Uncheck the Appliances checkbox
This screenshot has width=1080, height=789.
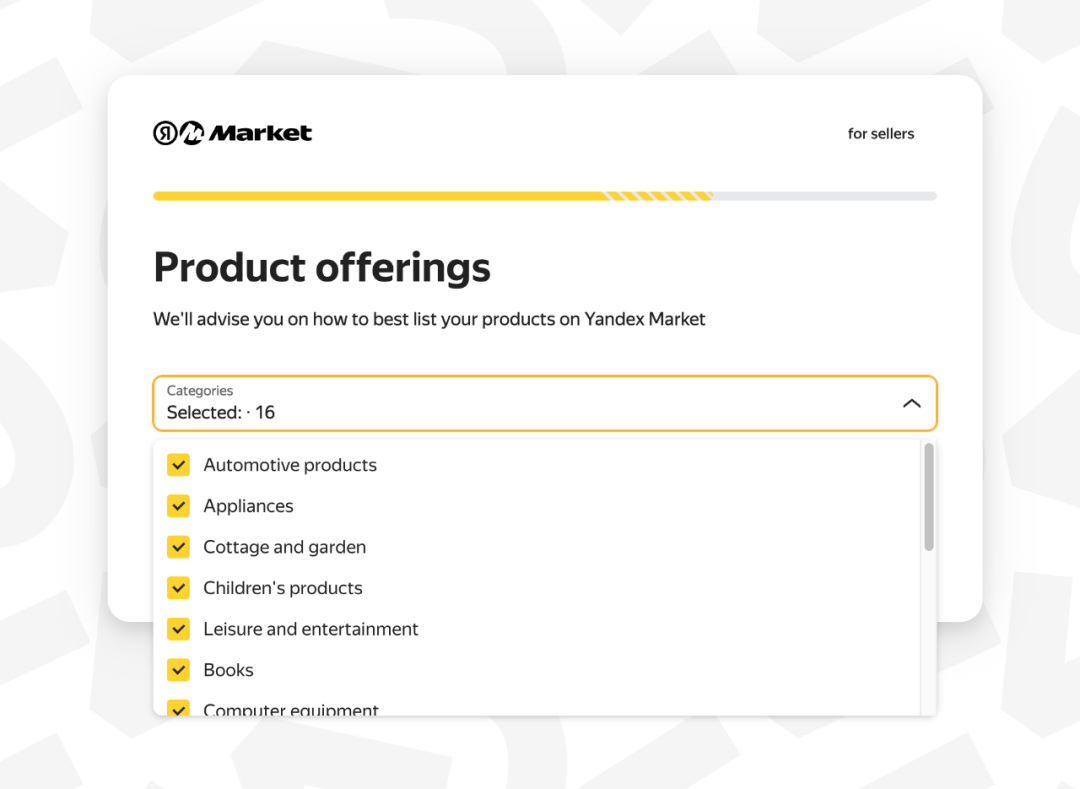click(x=179, y=506)
